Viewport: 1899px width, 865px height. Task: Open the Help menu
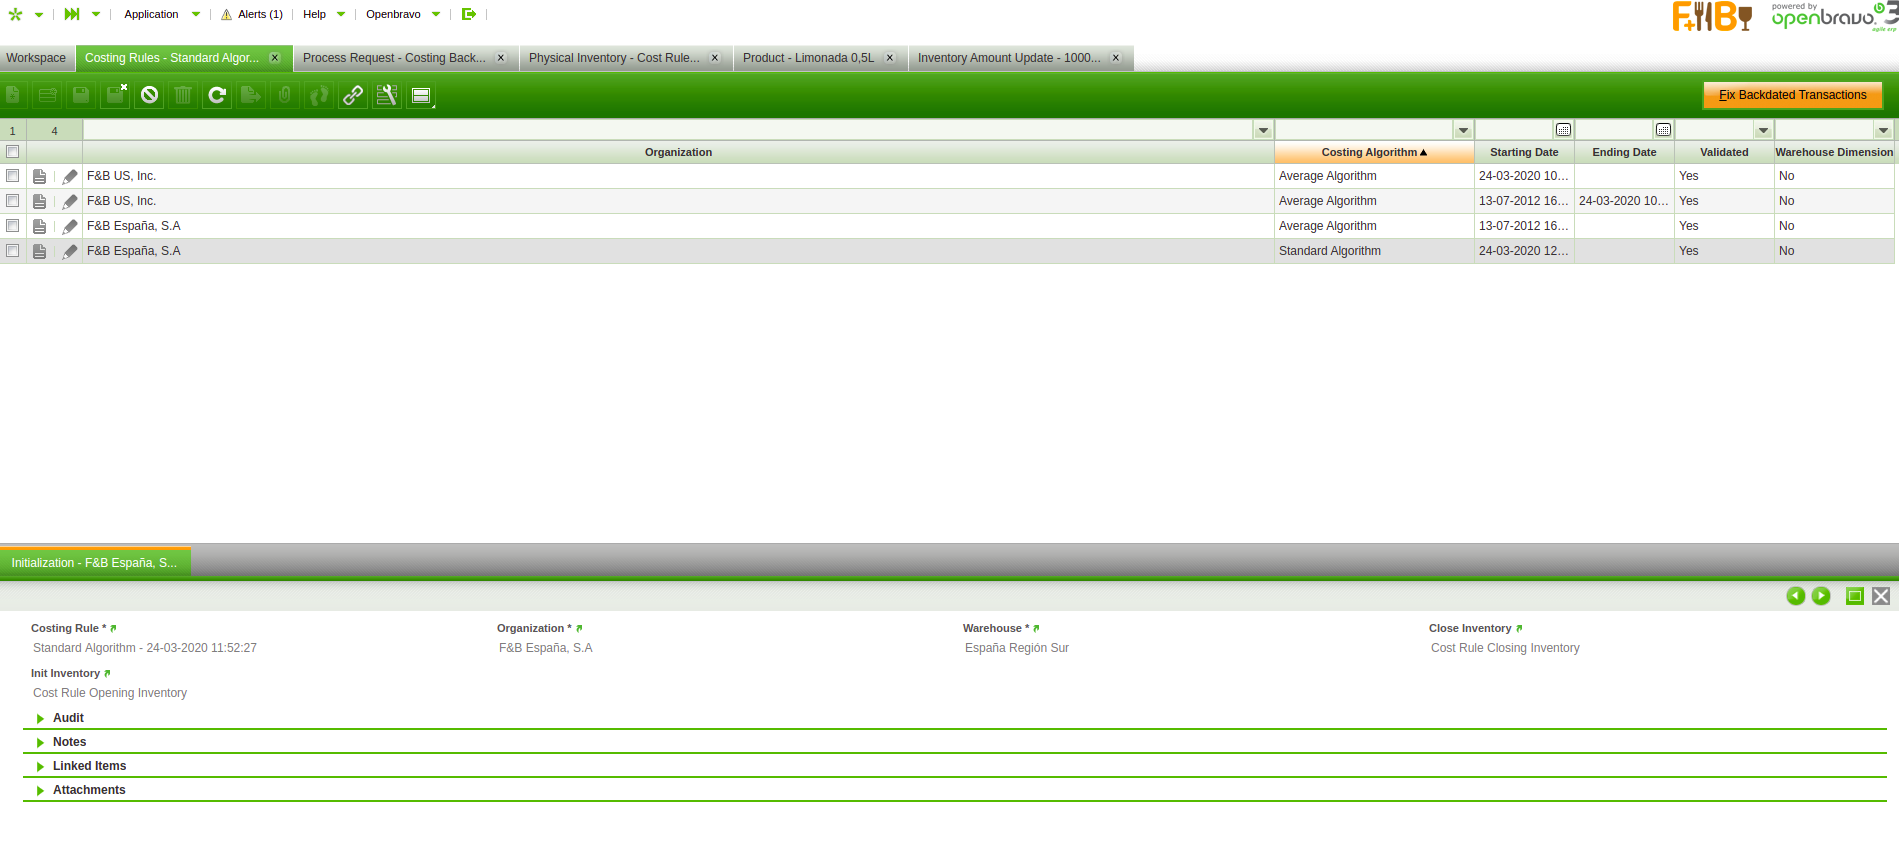[x=323, y=14]
